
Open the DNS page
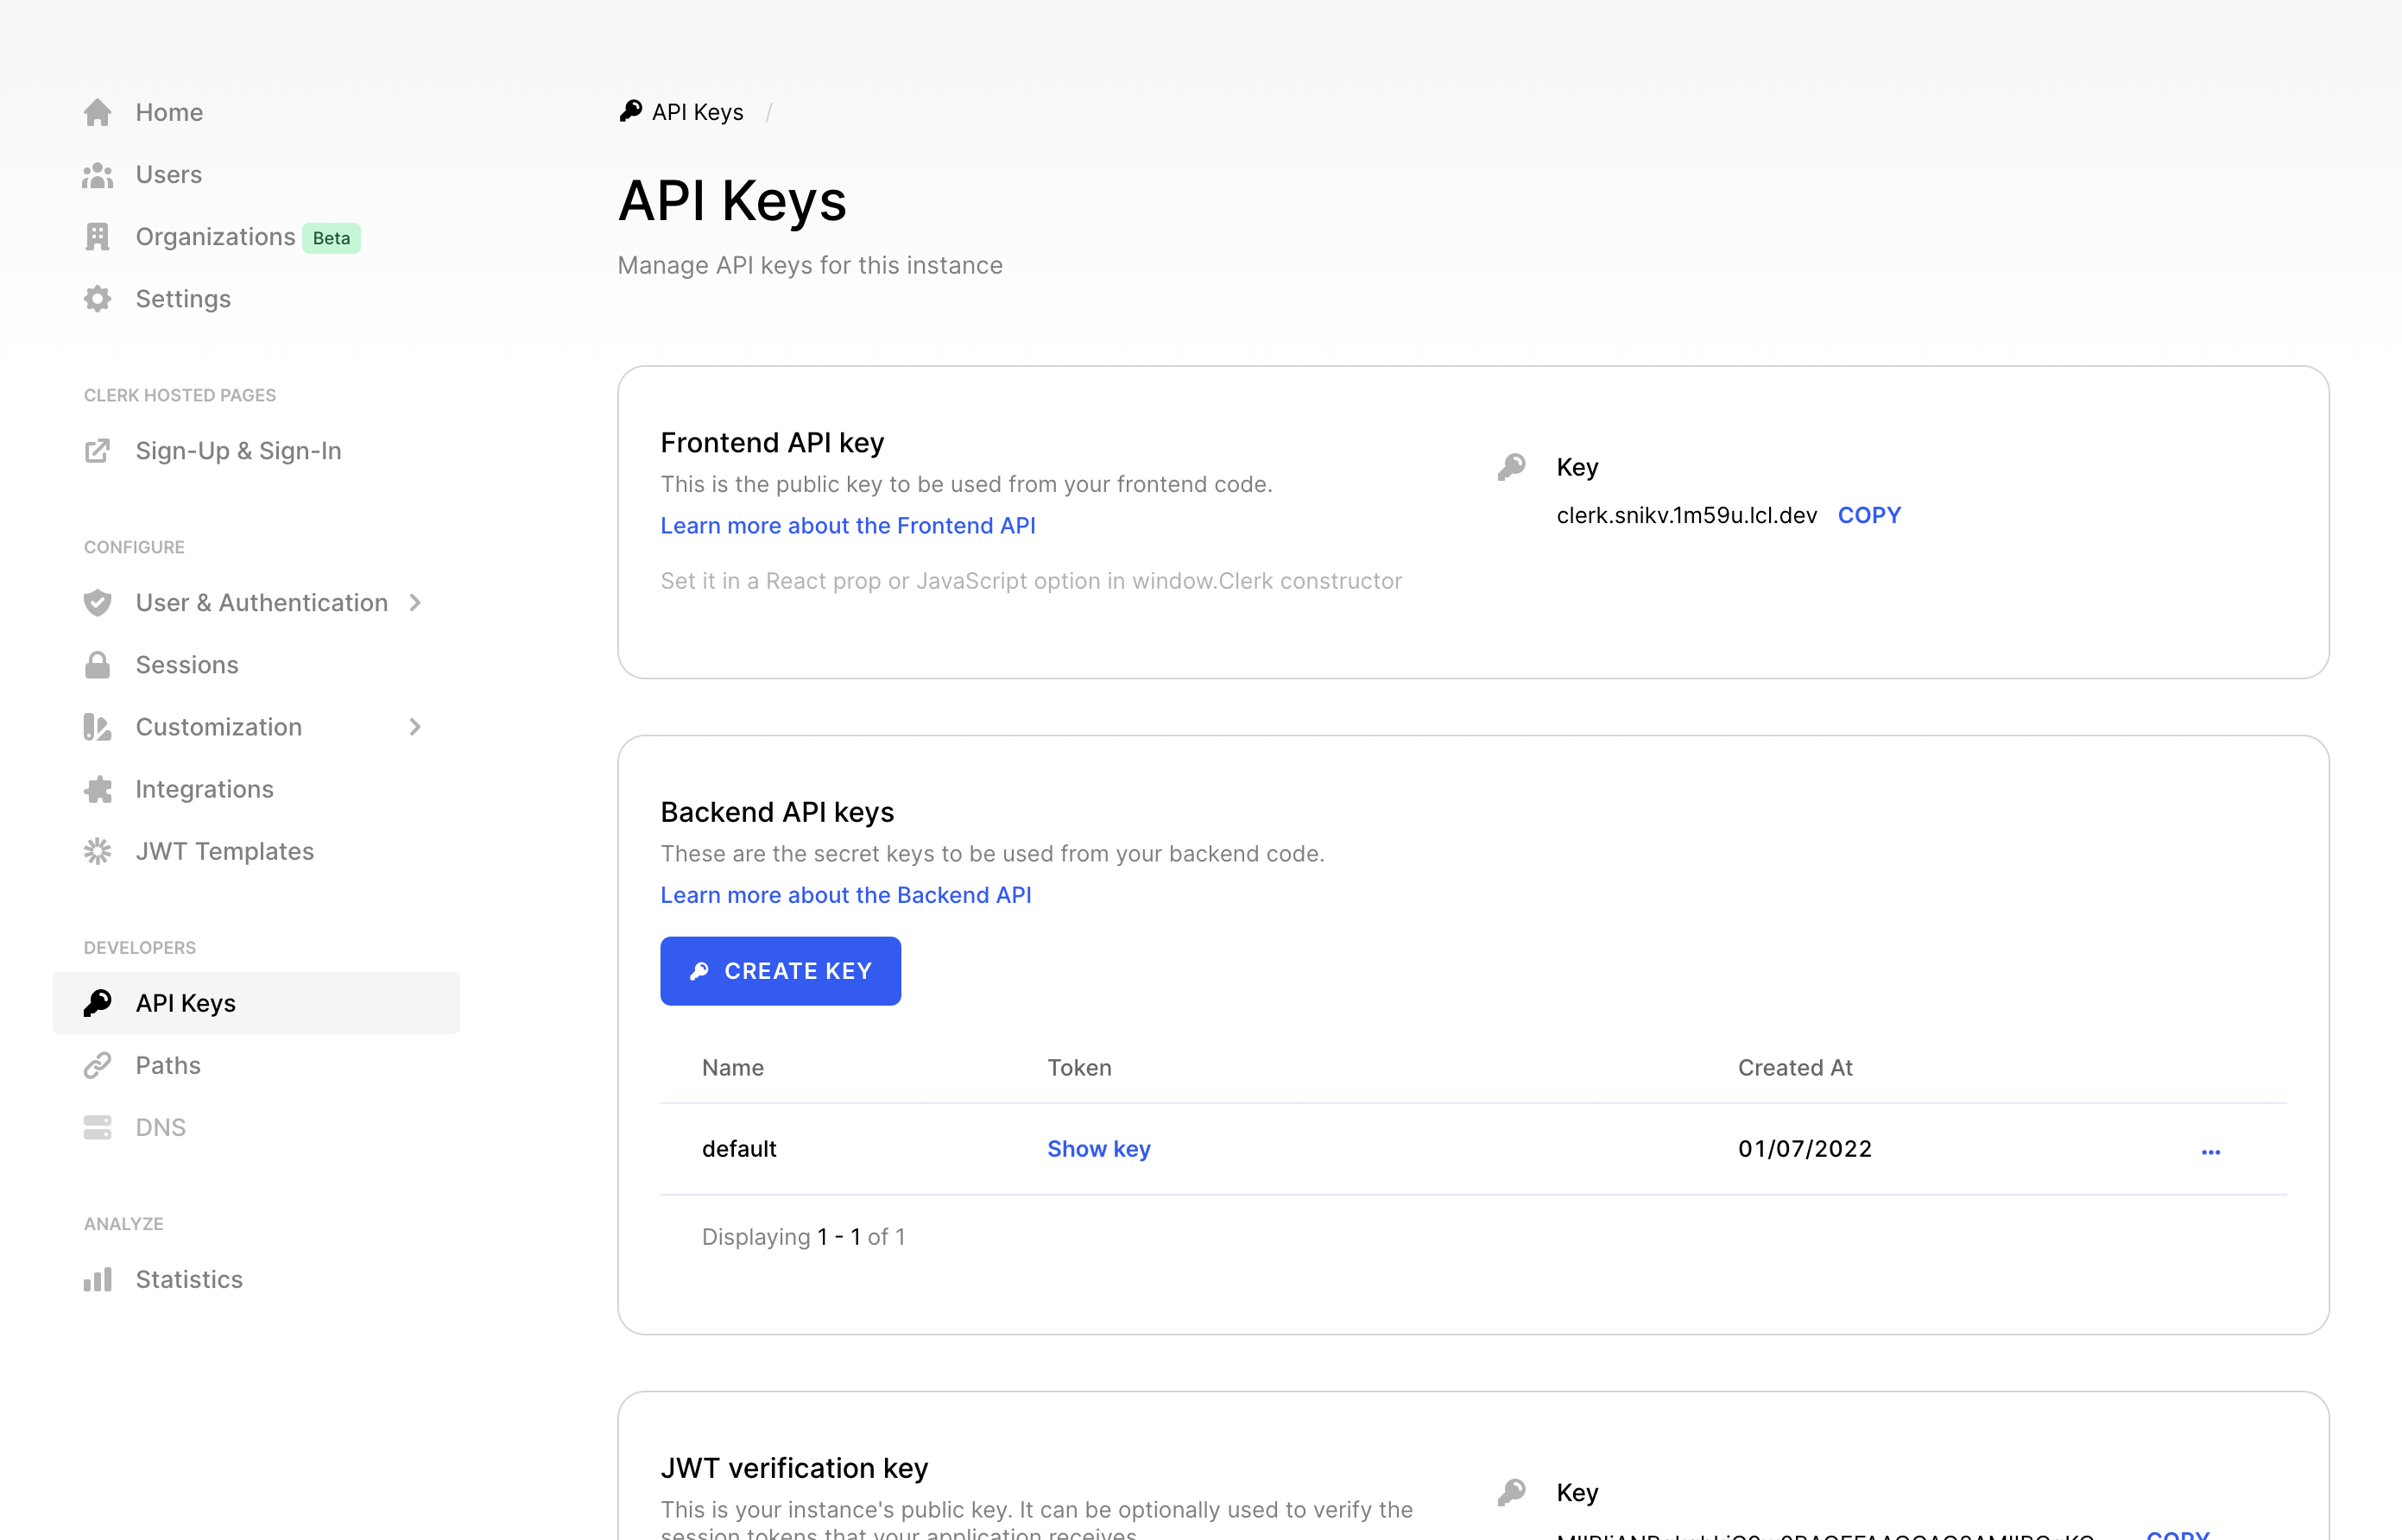click(161, 1127)
